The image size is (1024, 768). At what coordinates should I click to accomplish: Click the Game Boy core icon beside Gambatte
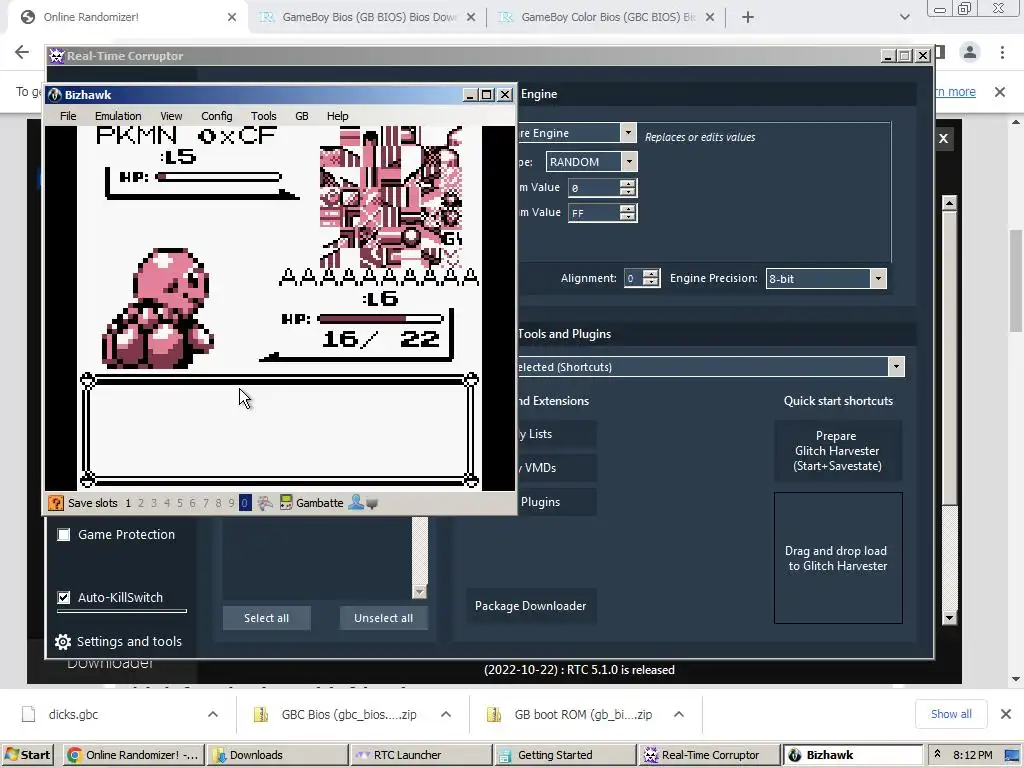point(286,503)
